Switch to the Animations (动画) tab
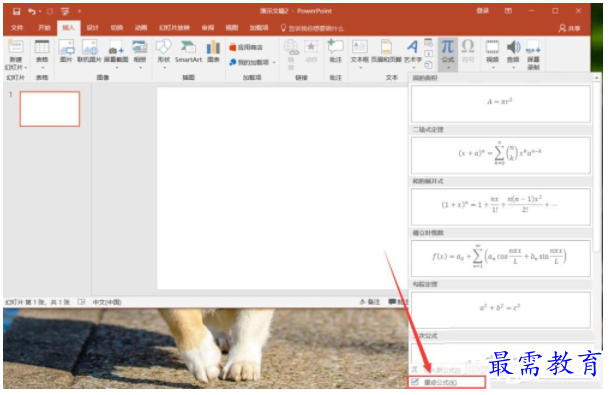 coord(141,28)
